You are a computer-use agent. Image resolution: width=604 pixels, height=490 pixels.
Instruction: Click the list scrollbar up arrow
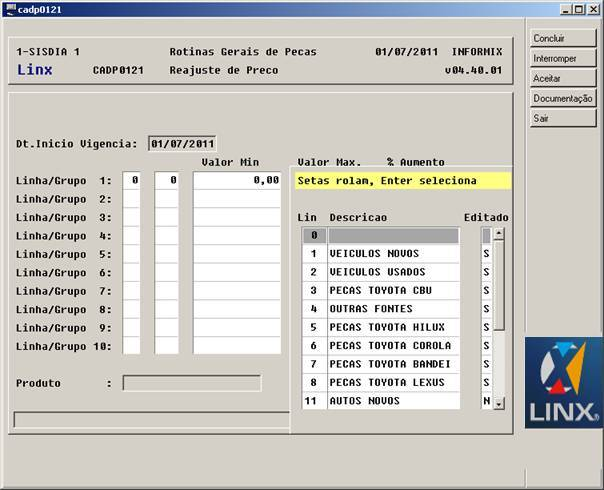499,233
